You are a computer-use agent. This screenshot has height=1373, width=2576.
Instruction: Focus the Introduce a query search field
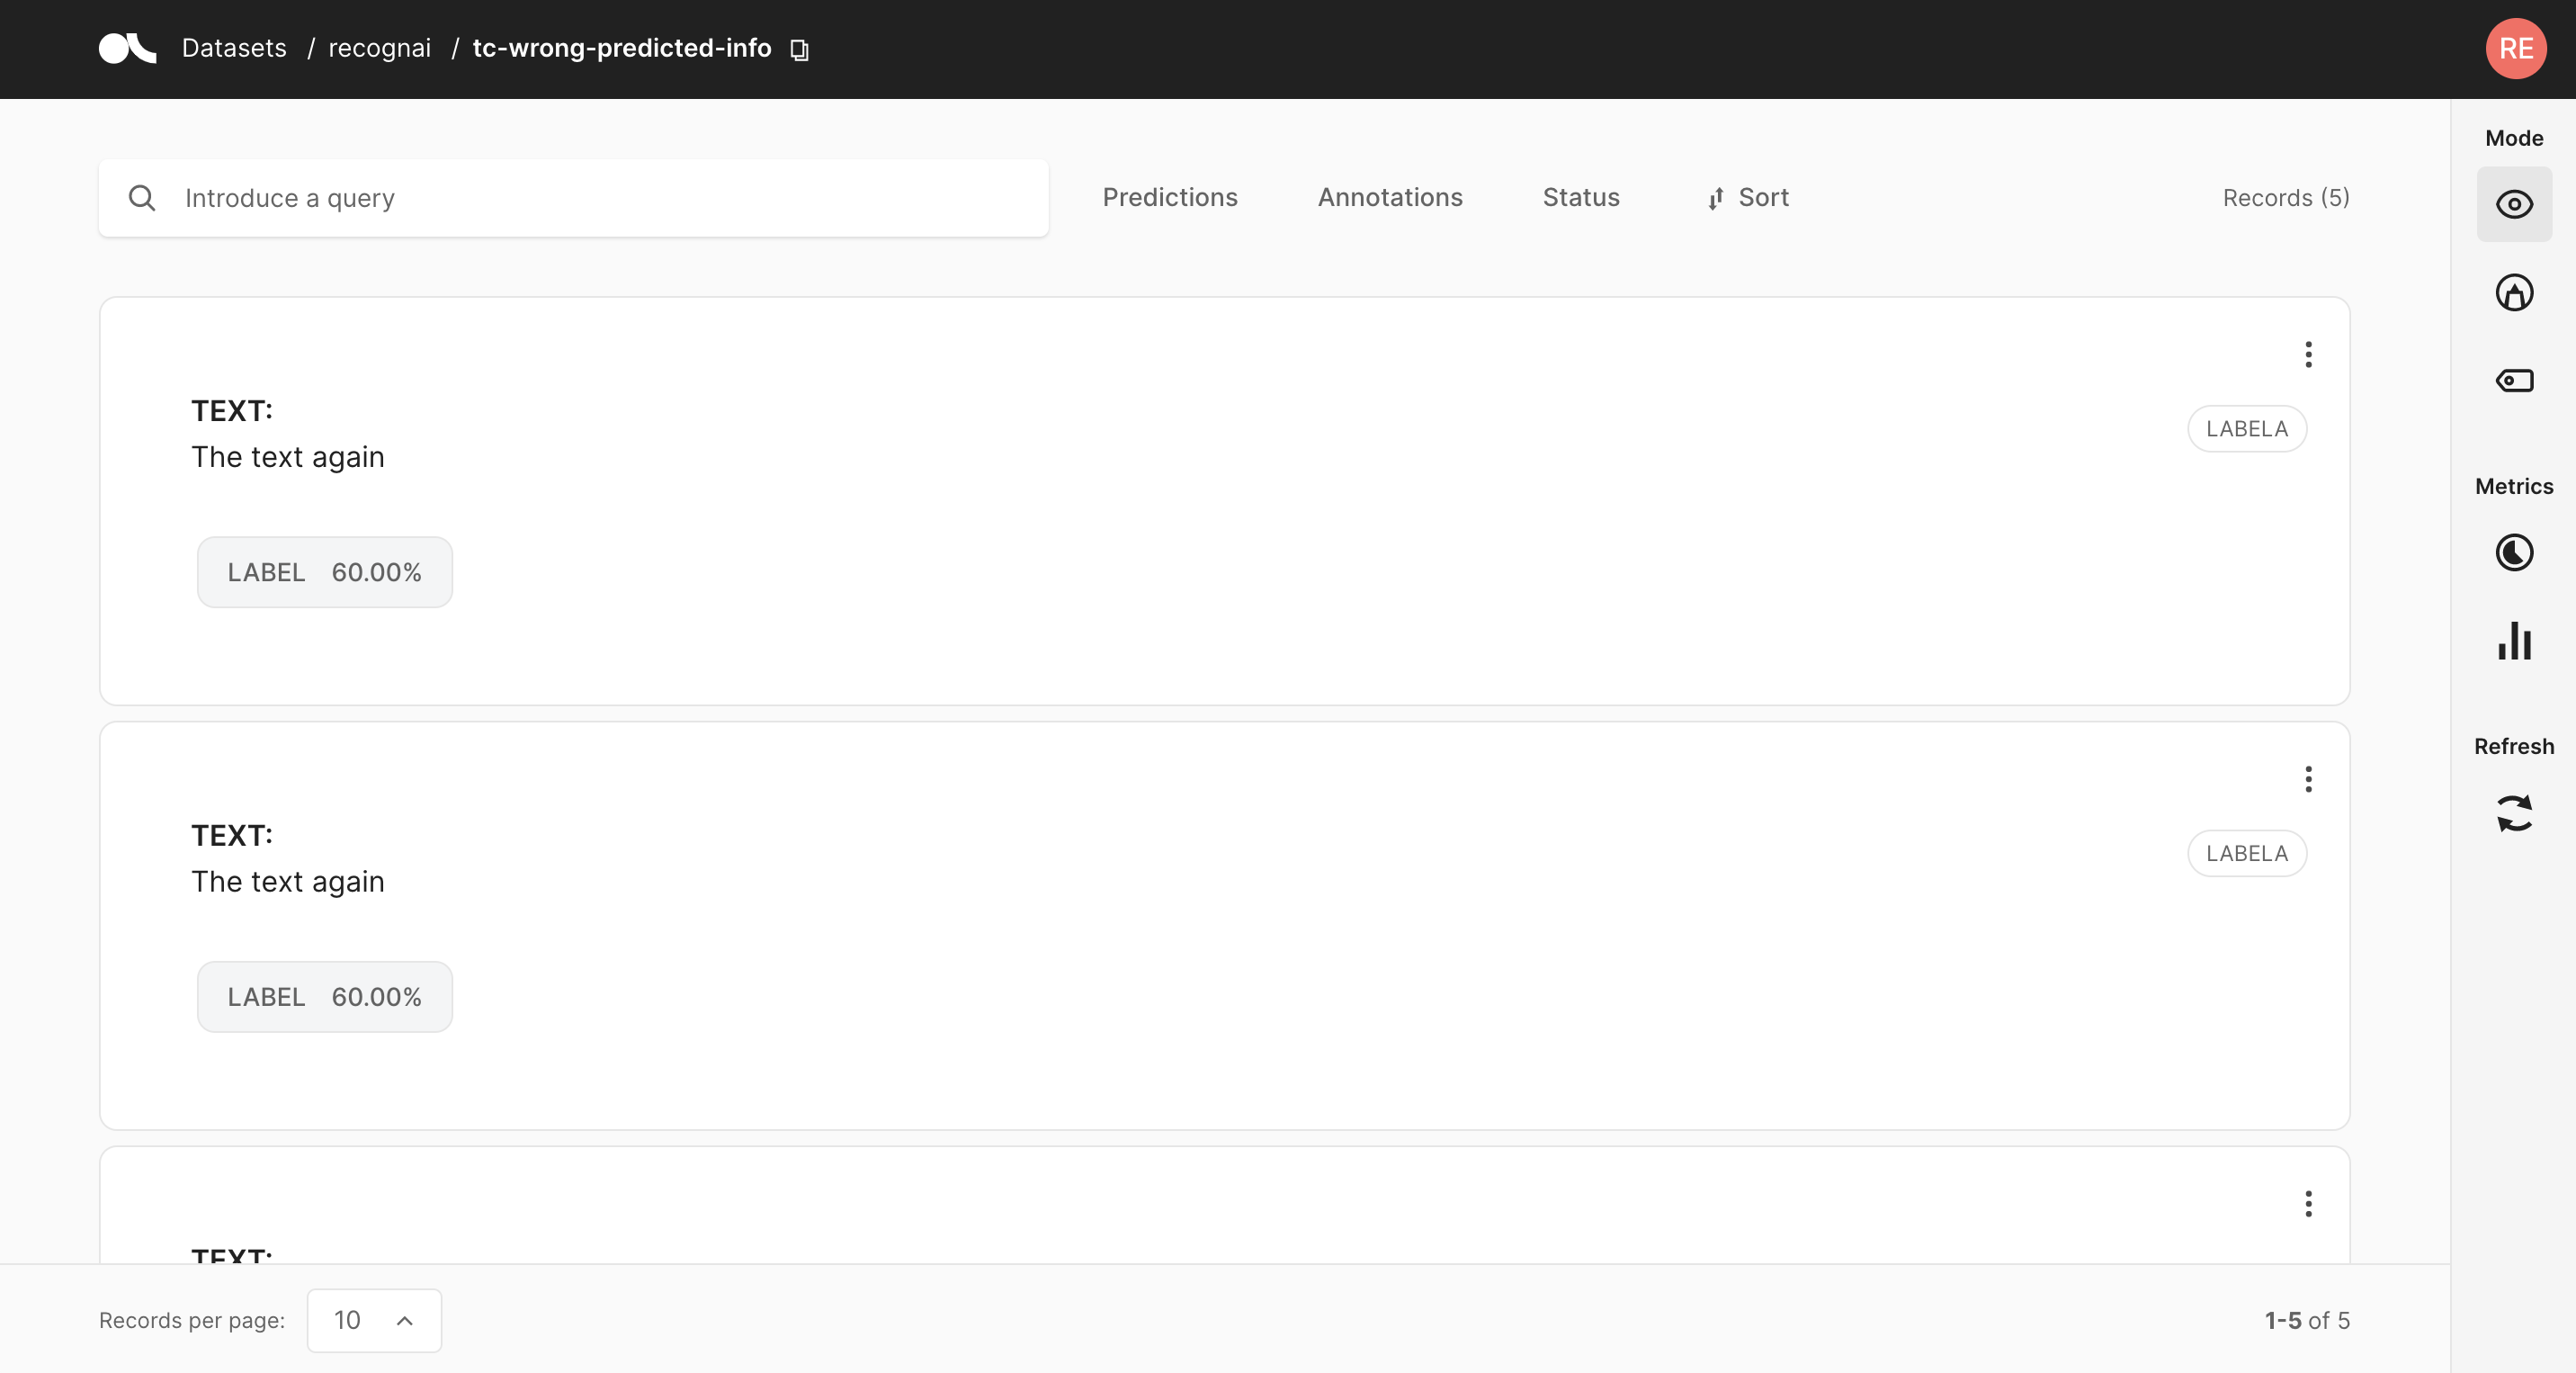point(573,198)
